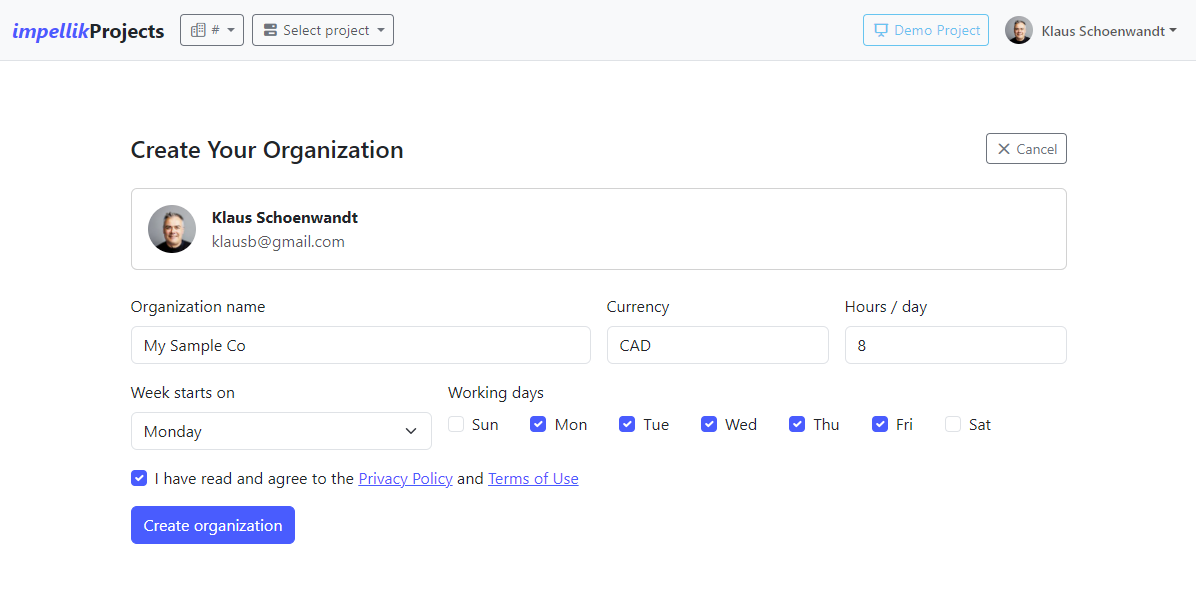Click the email klausb@gmail.com
This screenshot has width=1196, height=591.
(278, 242)
